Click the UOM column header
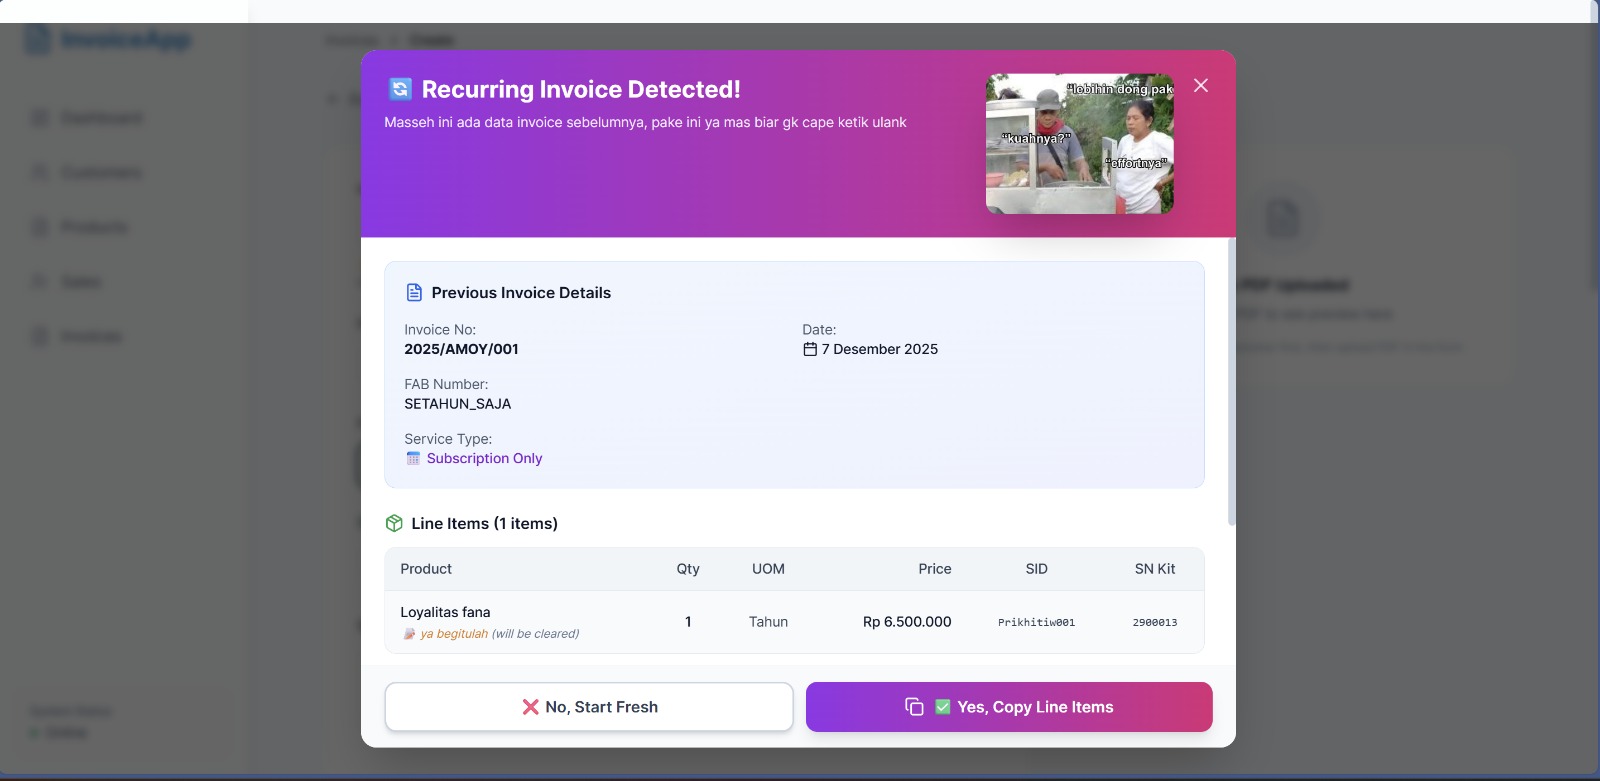 pyautogui.click(x=768, y=569)
